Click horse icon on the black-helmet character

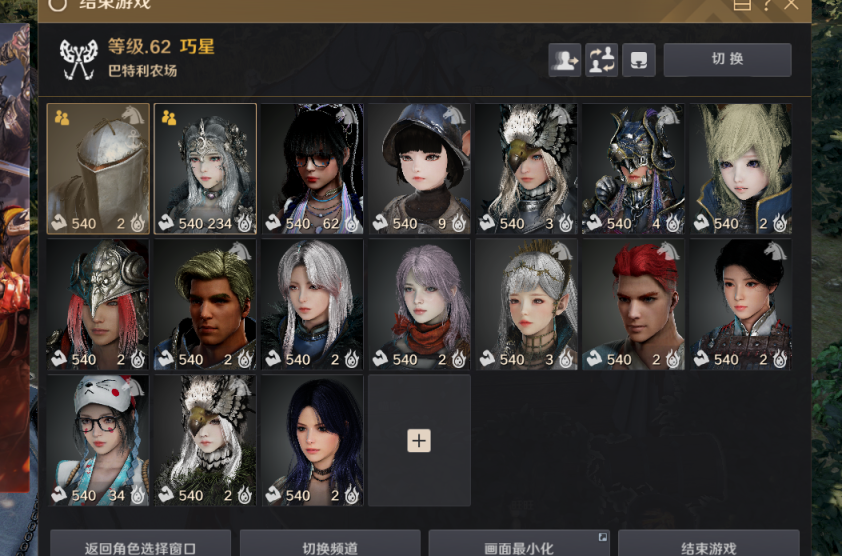pyautogui.click(x=454, y=114)
